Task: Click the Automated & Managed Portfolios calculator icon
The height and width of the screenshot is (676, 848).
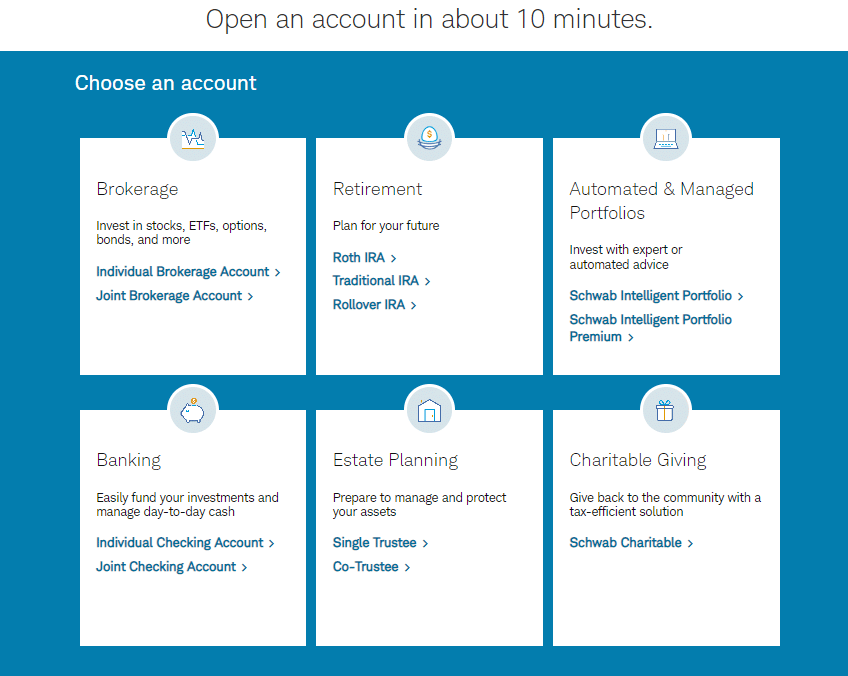Action: click(665, 137)
